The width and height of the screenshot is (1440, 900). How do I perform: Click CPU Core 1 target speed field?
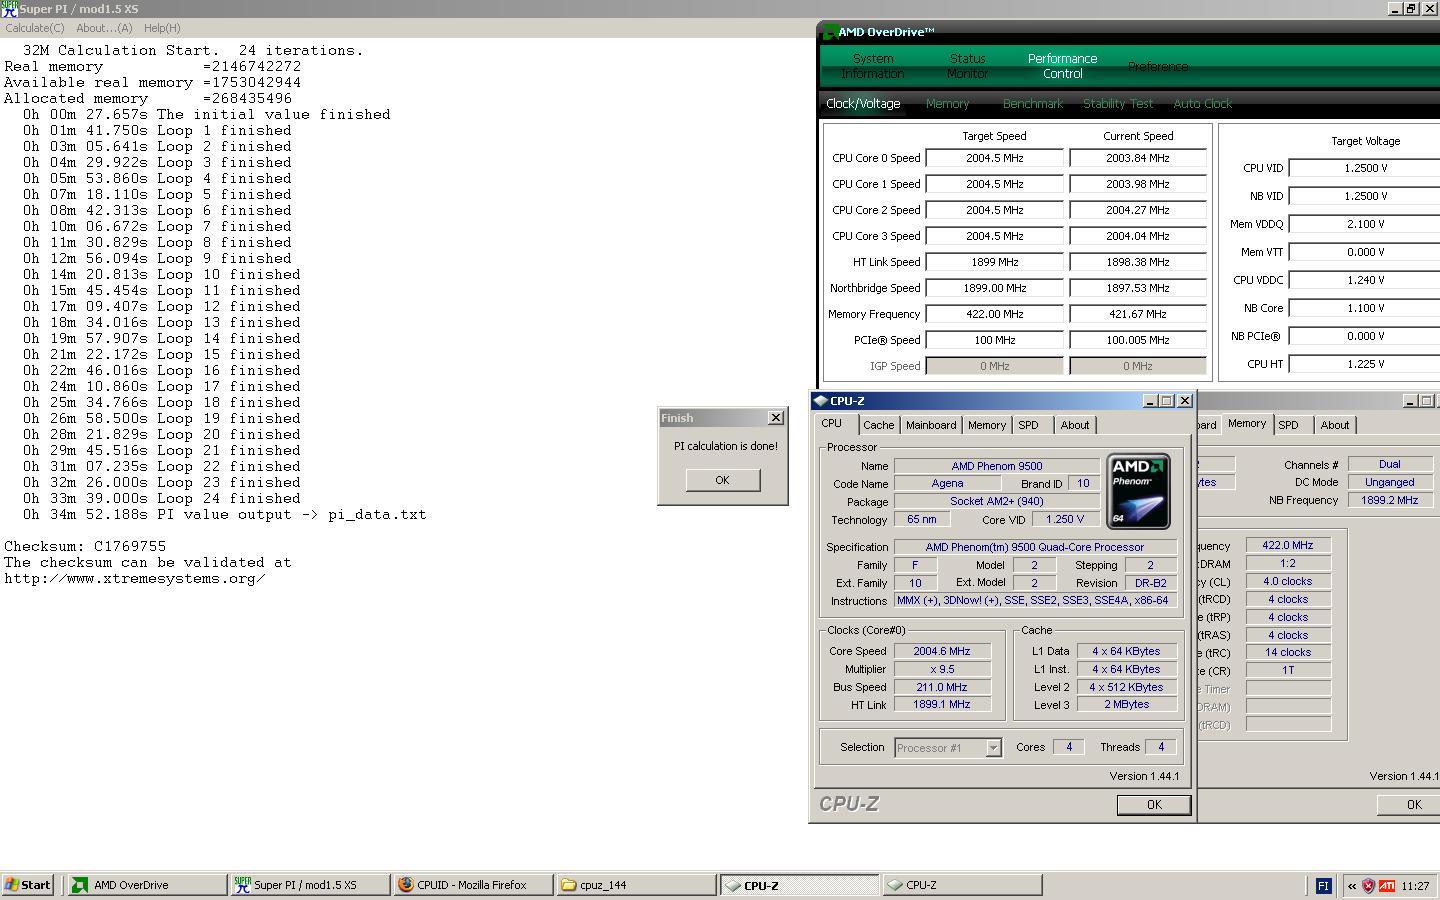(x=994, y=184)
